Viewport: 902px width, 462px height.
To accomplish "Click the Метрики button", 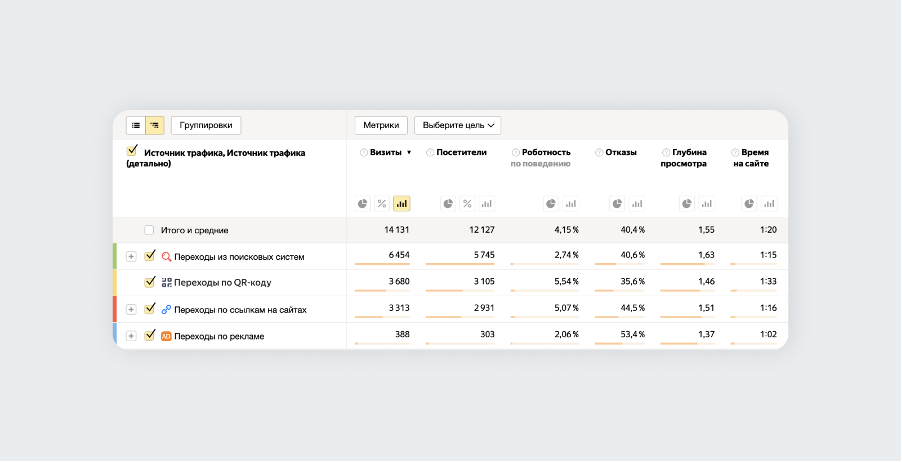I will tap(380, 125).
